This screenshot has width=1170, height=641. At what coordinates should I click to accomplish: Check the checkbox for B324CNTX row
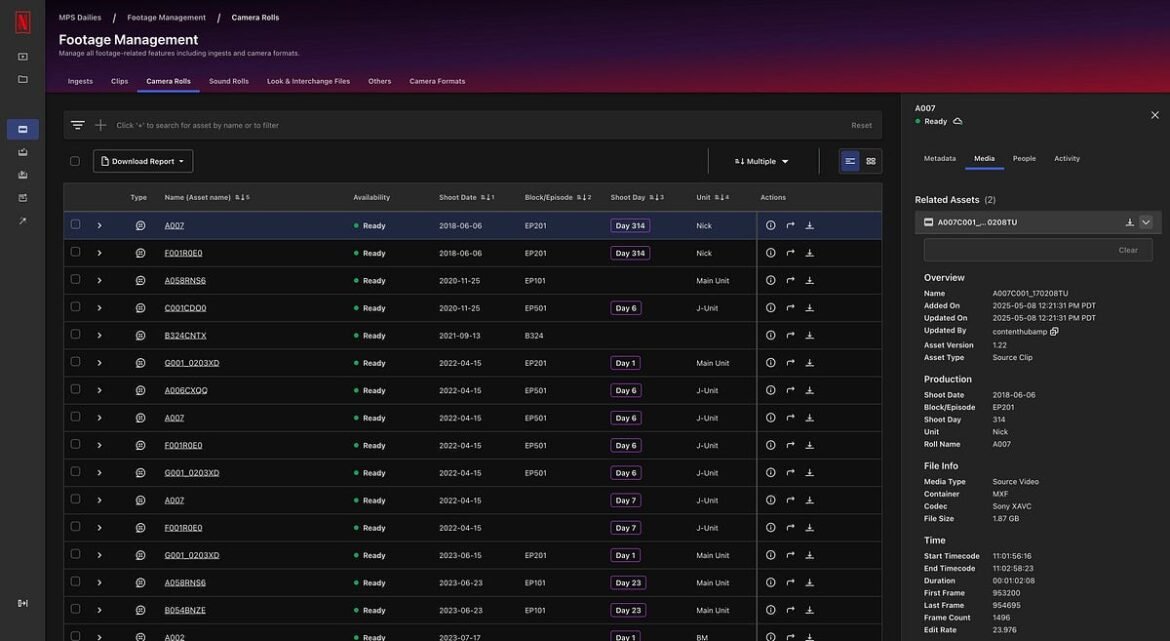(73, 335)
